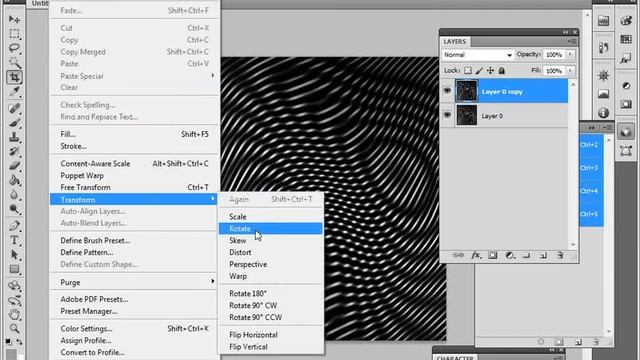Select the Eraser tool
The height and width of the screenshot is (360, 640).
pyautogui.click(x=14, y=166)
